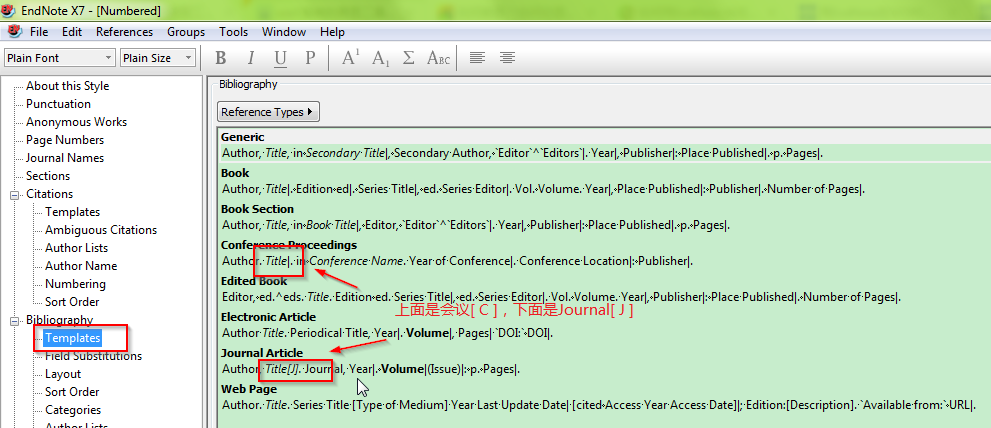Open the File menu
991x428 pixels.
(x=39, y=32)
